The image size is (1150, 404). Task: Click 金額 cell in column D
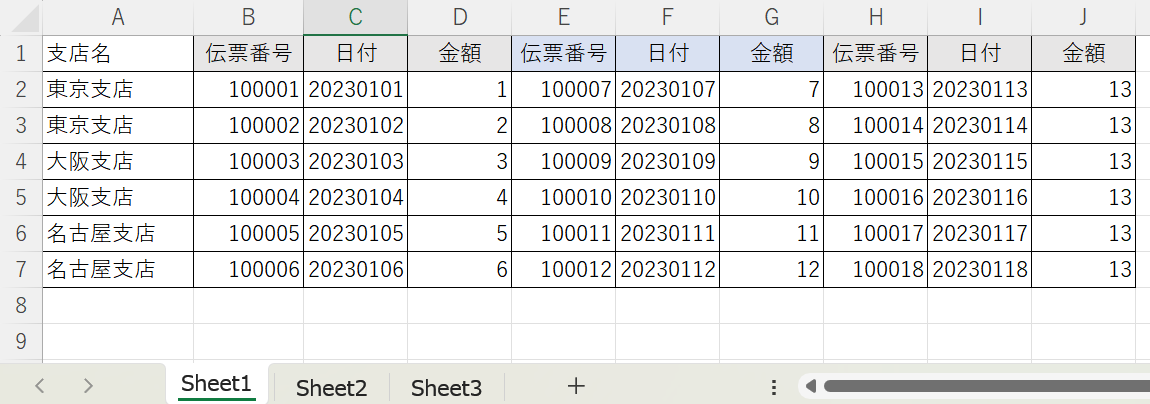[x=459, y=54]
